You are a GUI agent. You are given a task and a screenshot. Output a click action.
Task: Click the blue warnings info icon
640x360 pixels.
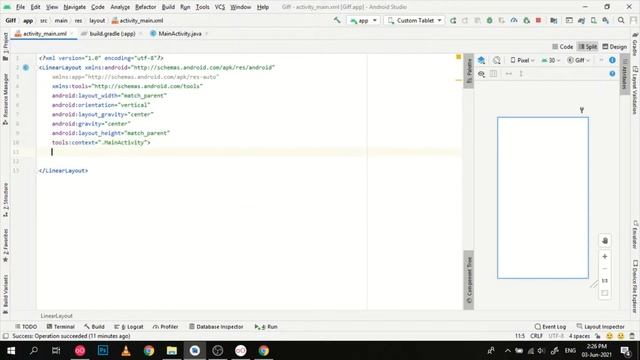coord(612,60)
